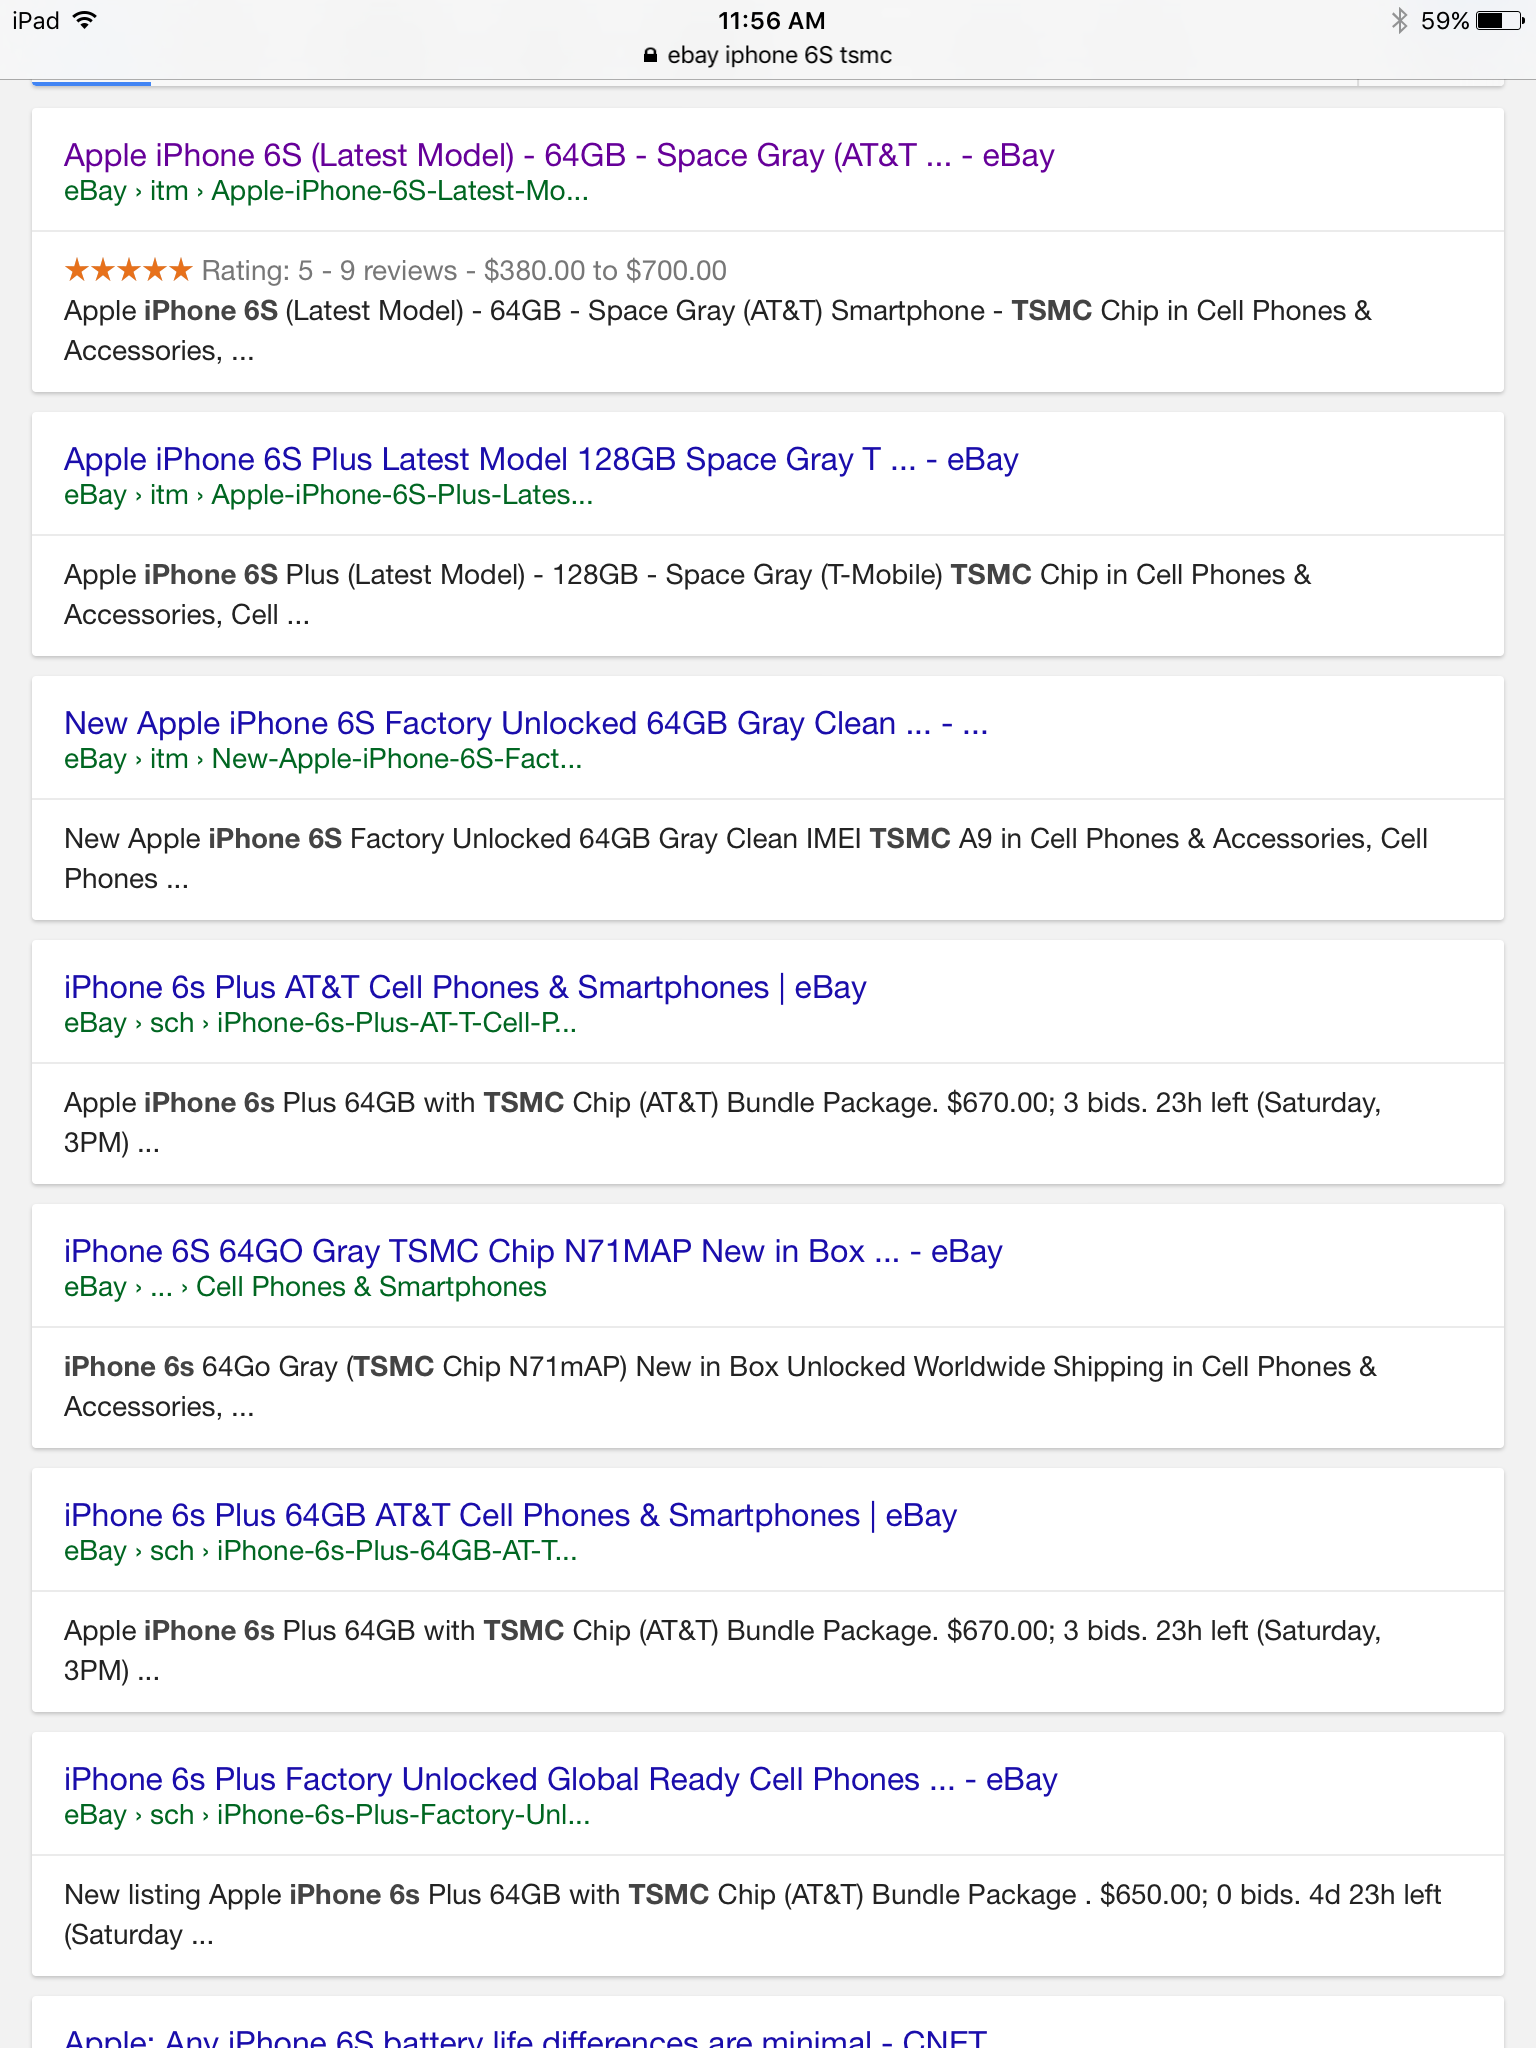Image resolution: width=1536 pixels, height=2048 pixels.
Task: Open 'New Apple iPhone 6S Factory Unlocked 64GB Gray Clean' result
Action: [526, 723]
